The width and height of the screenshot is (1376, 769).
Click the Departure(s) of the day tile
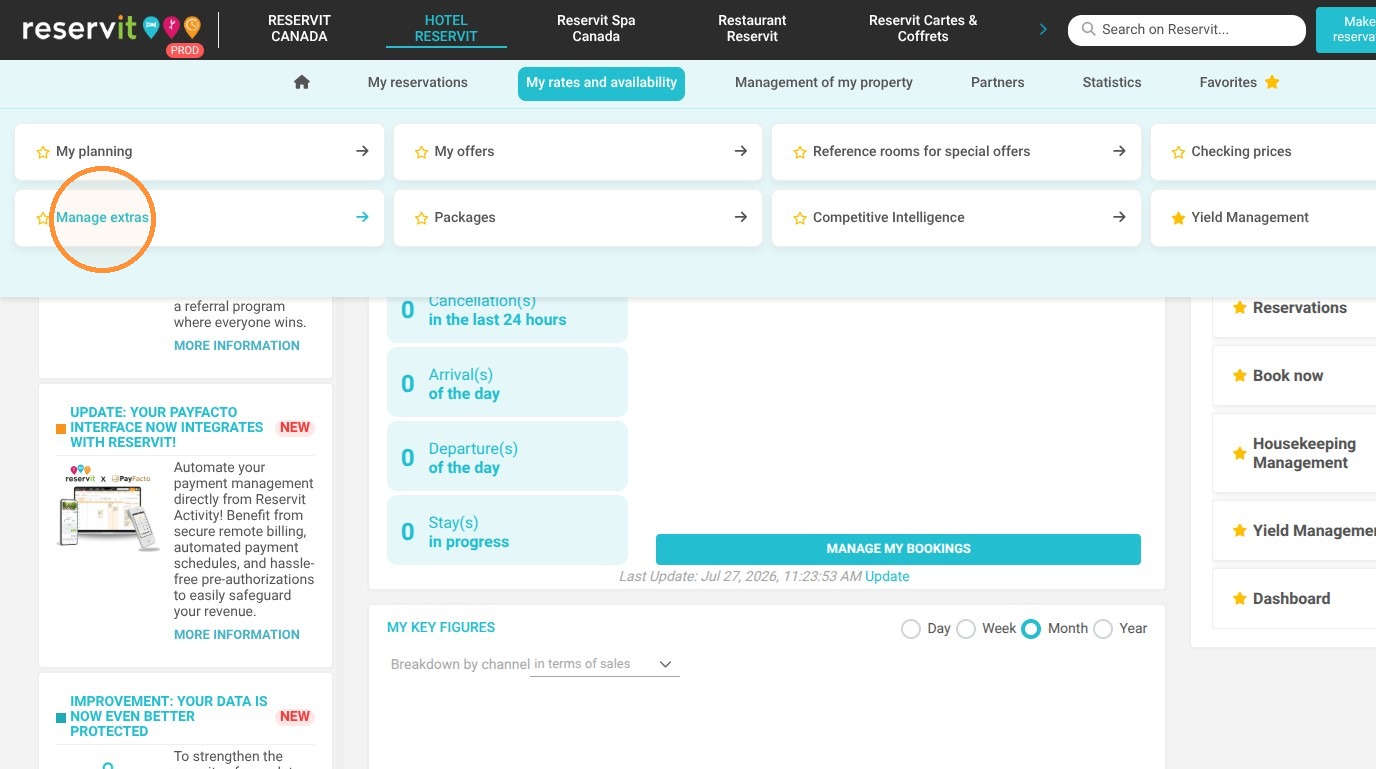(507, 457)
